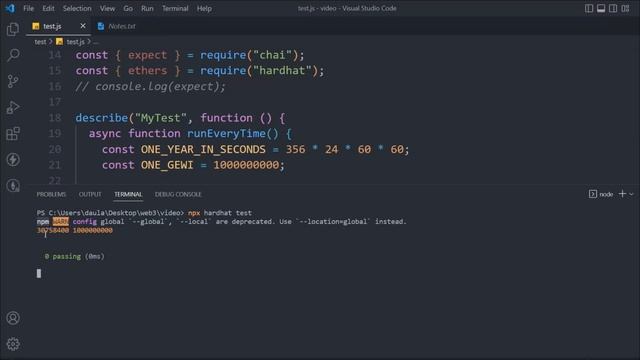Viewport: 640px width, 360px height.
Task: Select the TERMINAL panel tab
Action: click(128, 194)
